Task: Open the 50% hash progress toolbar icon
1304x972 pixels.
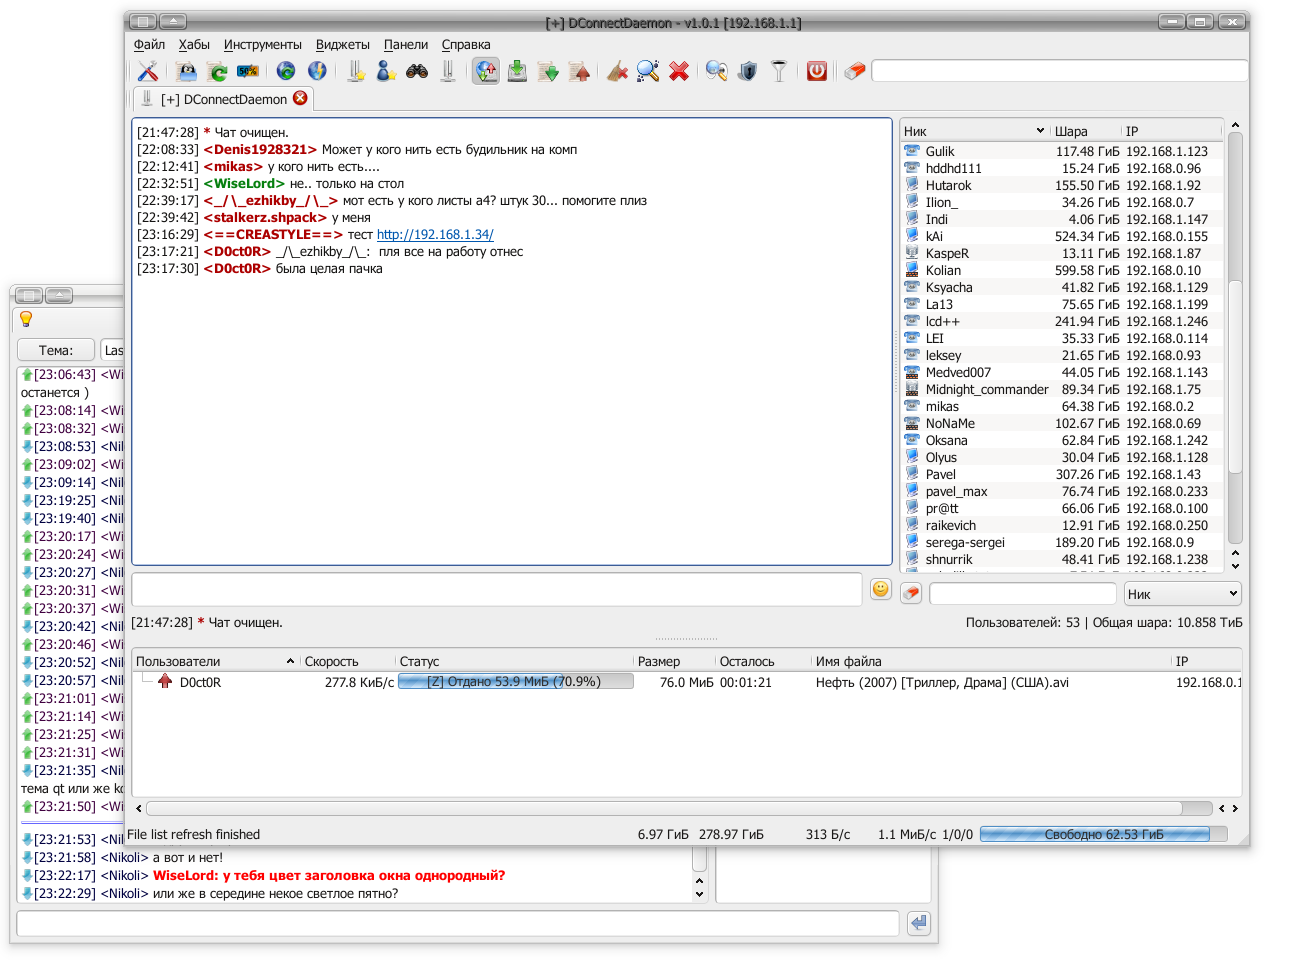Action: tap(248, 71)
